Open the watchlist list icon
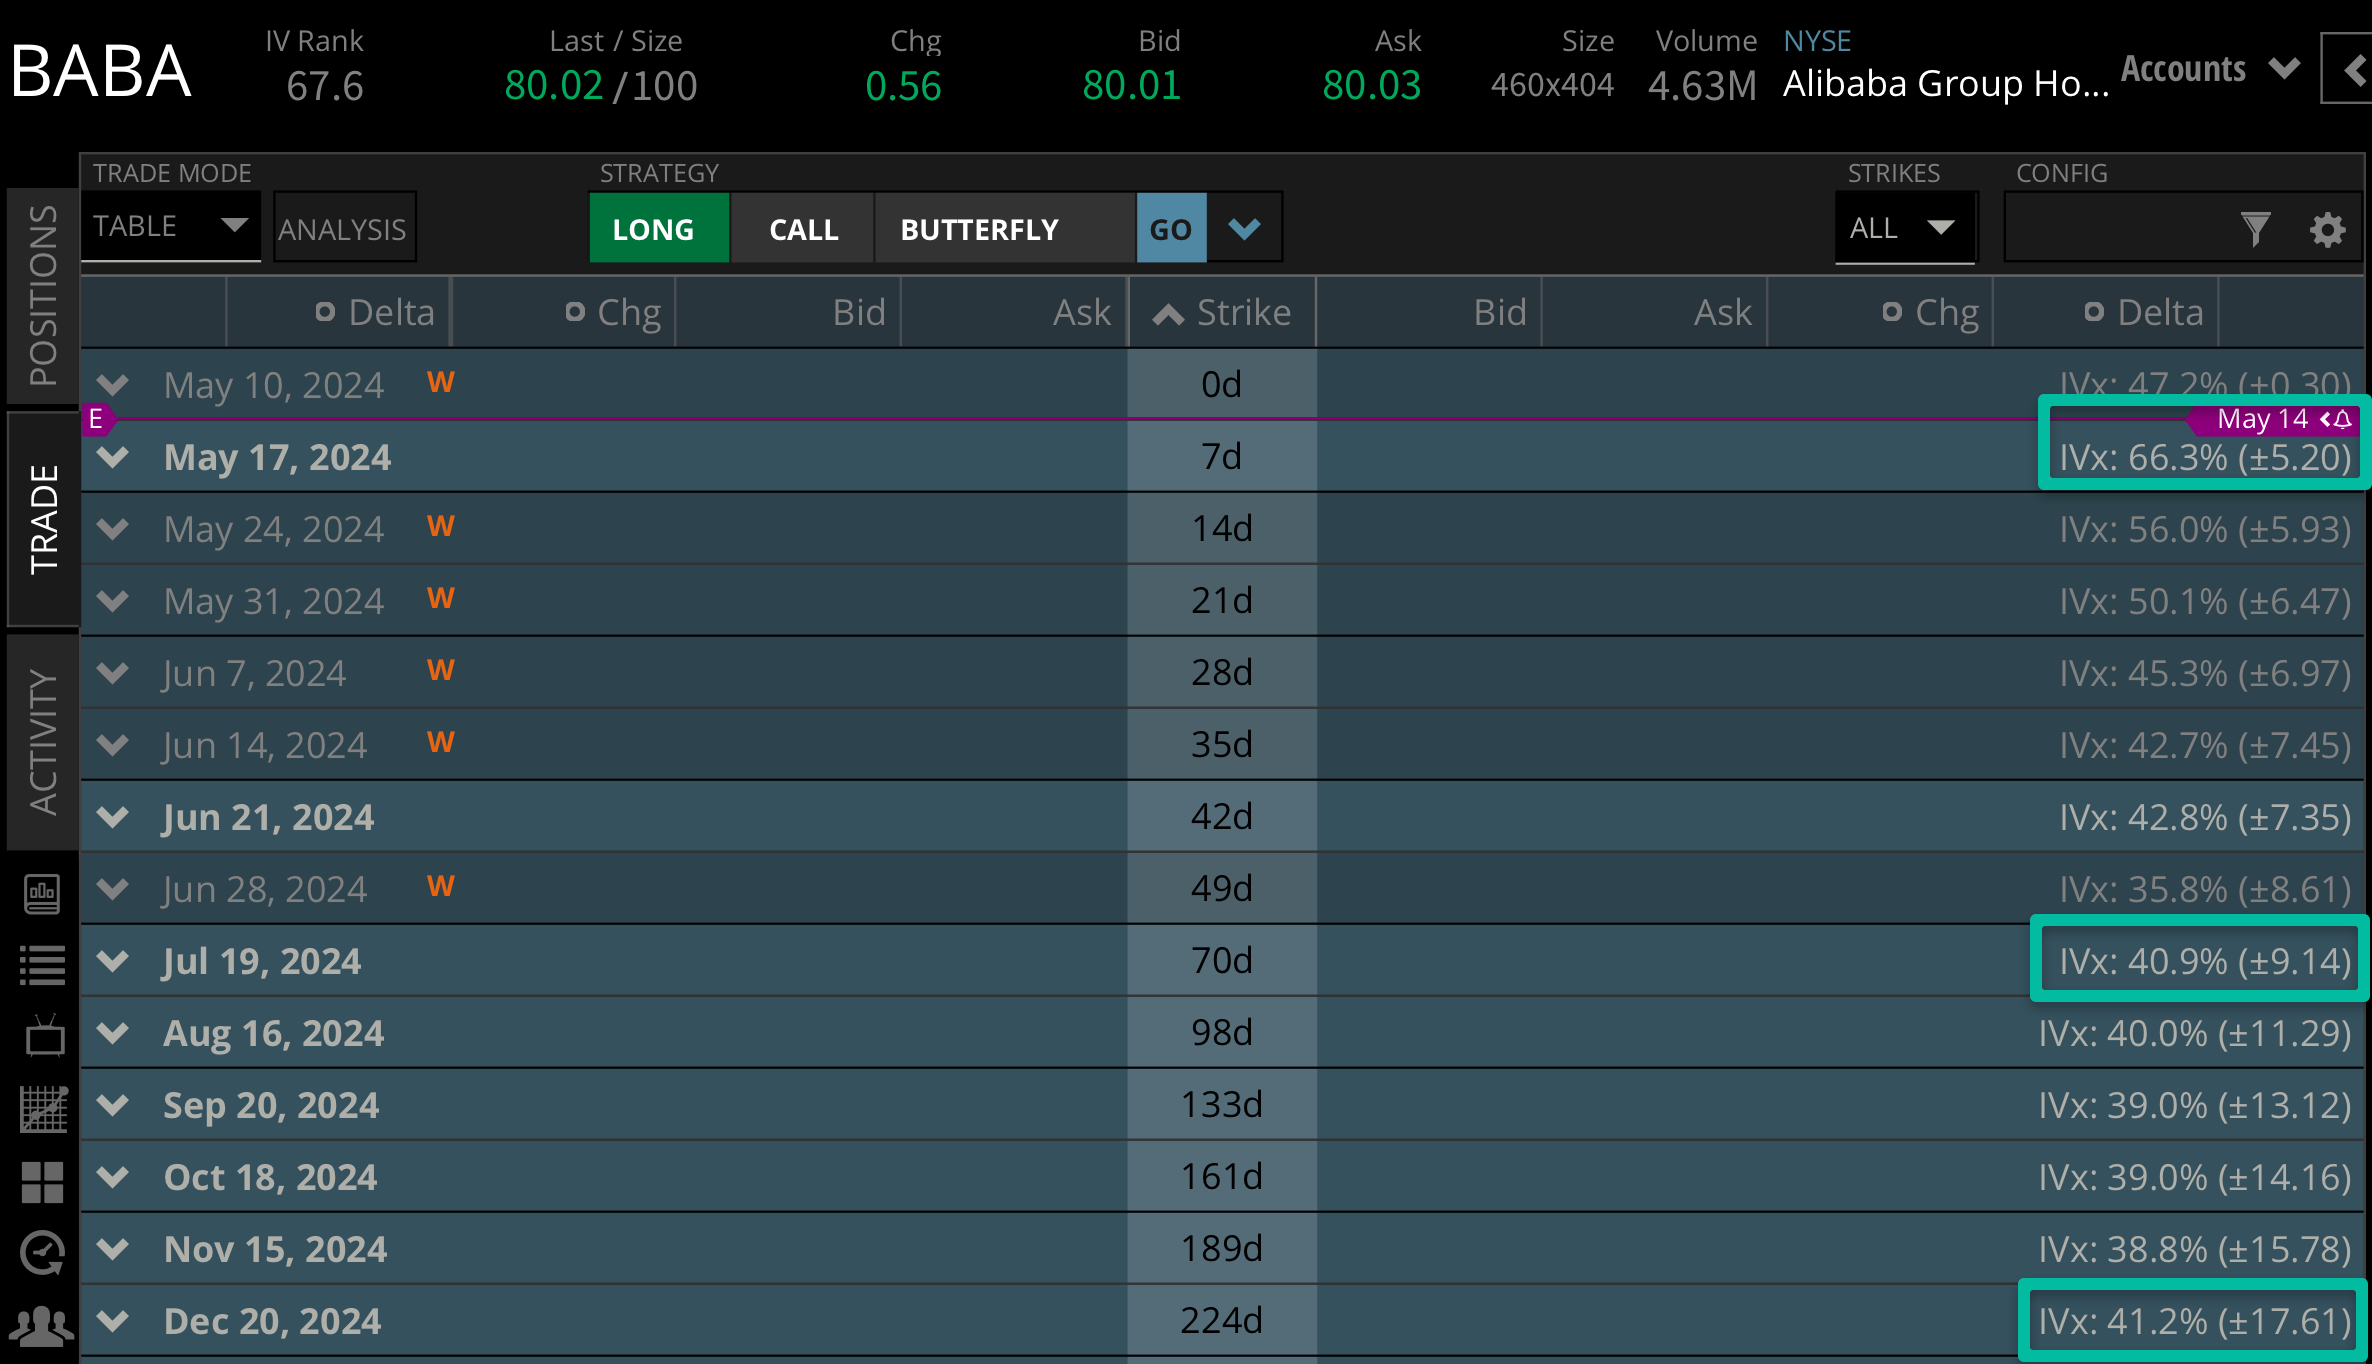This screenshot has height=1364, width=2372. click(42, 965)
